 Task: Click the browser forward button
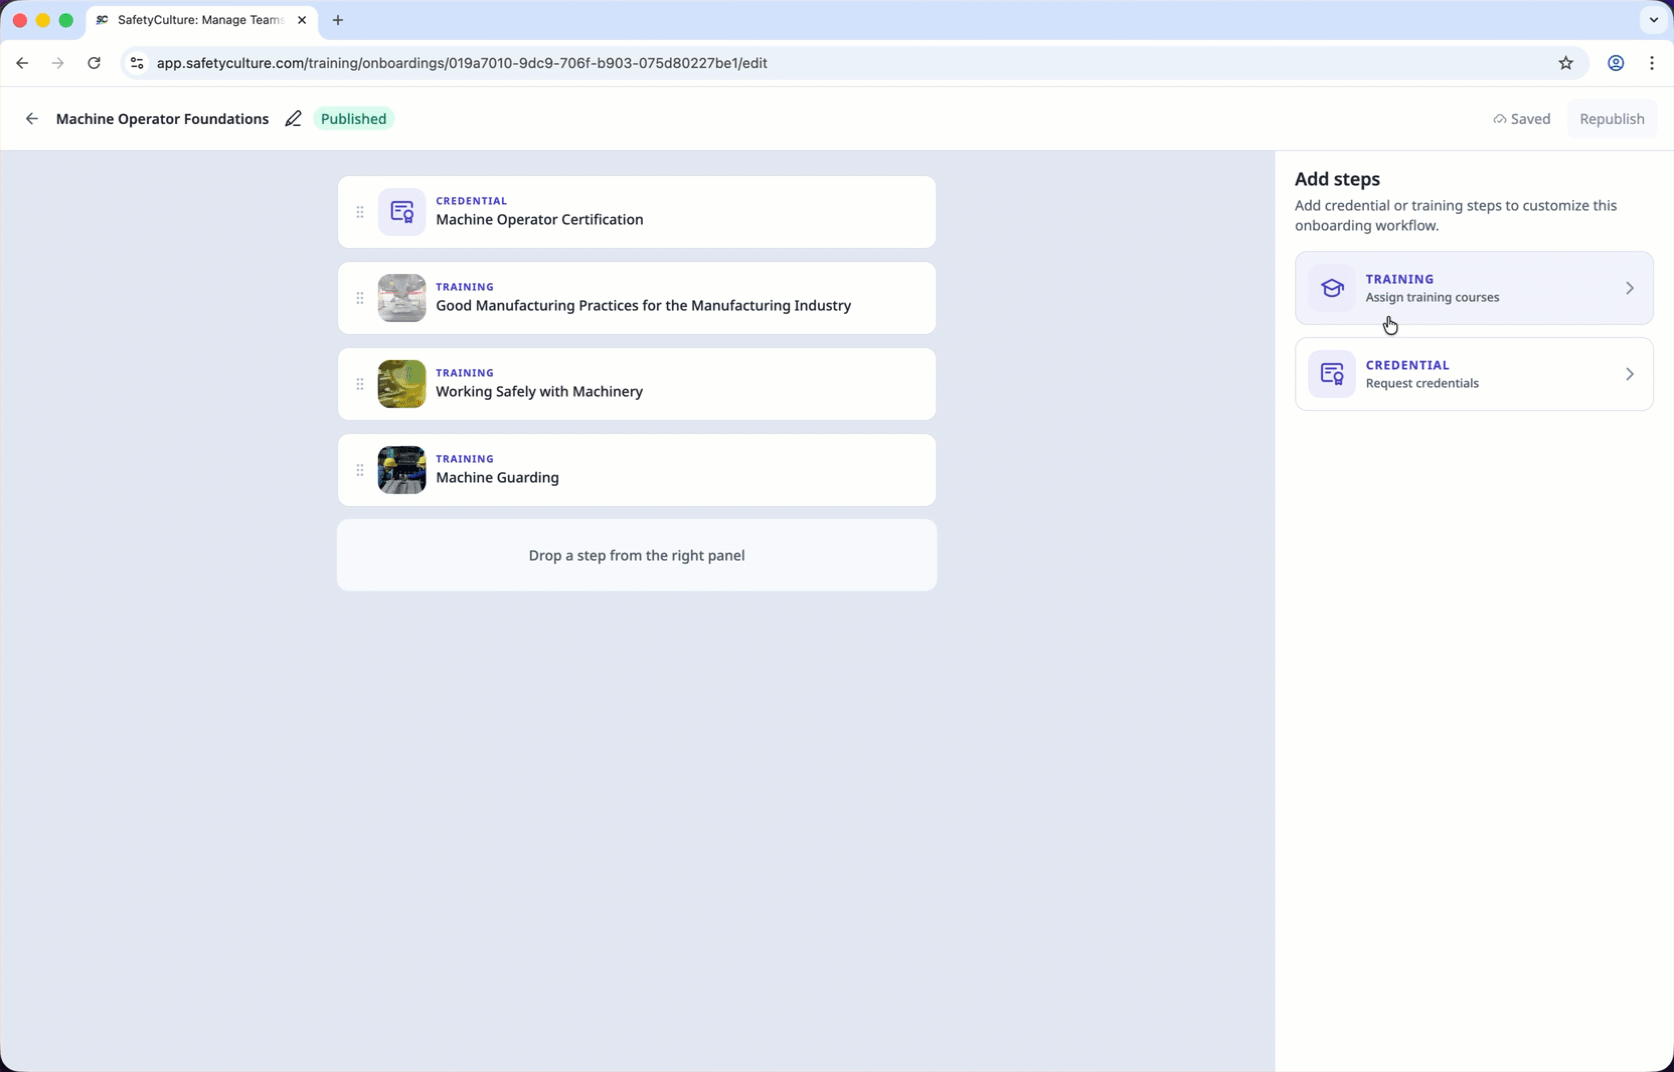58,63
